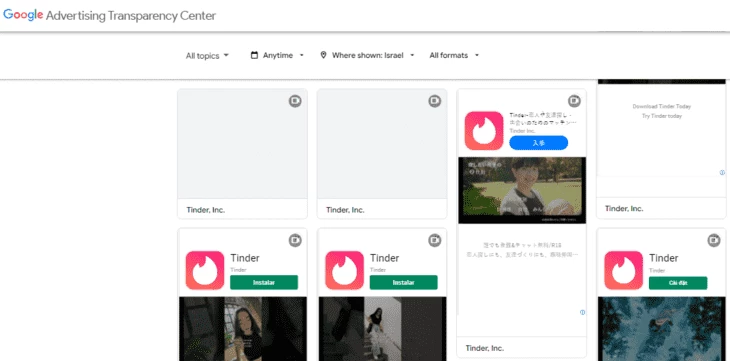Viewport: 730px width, 361px height.
Task: Click the Japanese ad description text
Action: pos(522,250)
